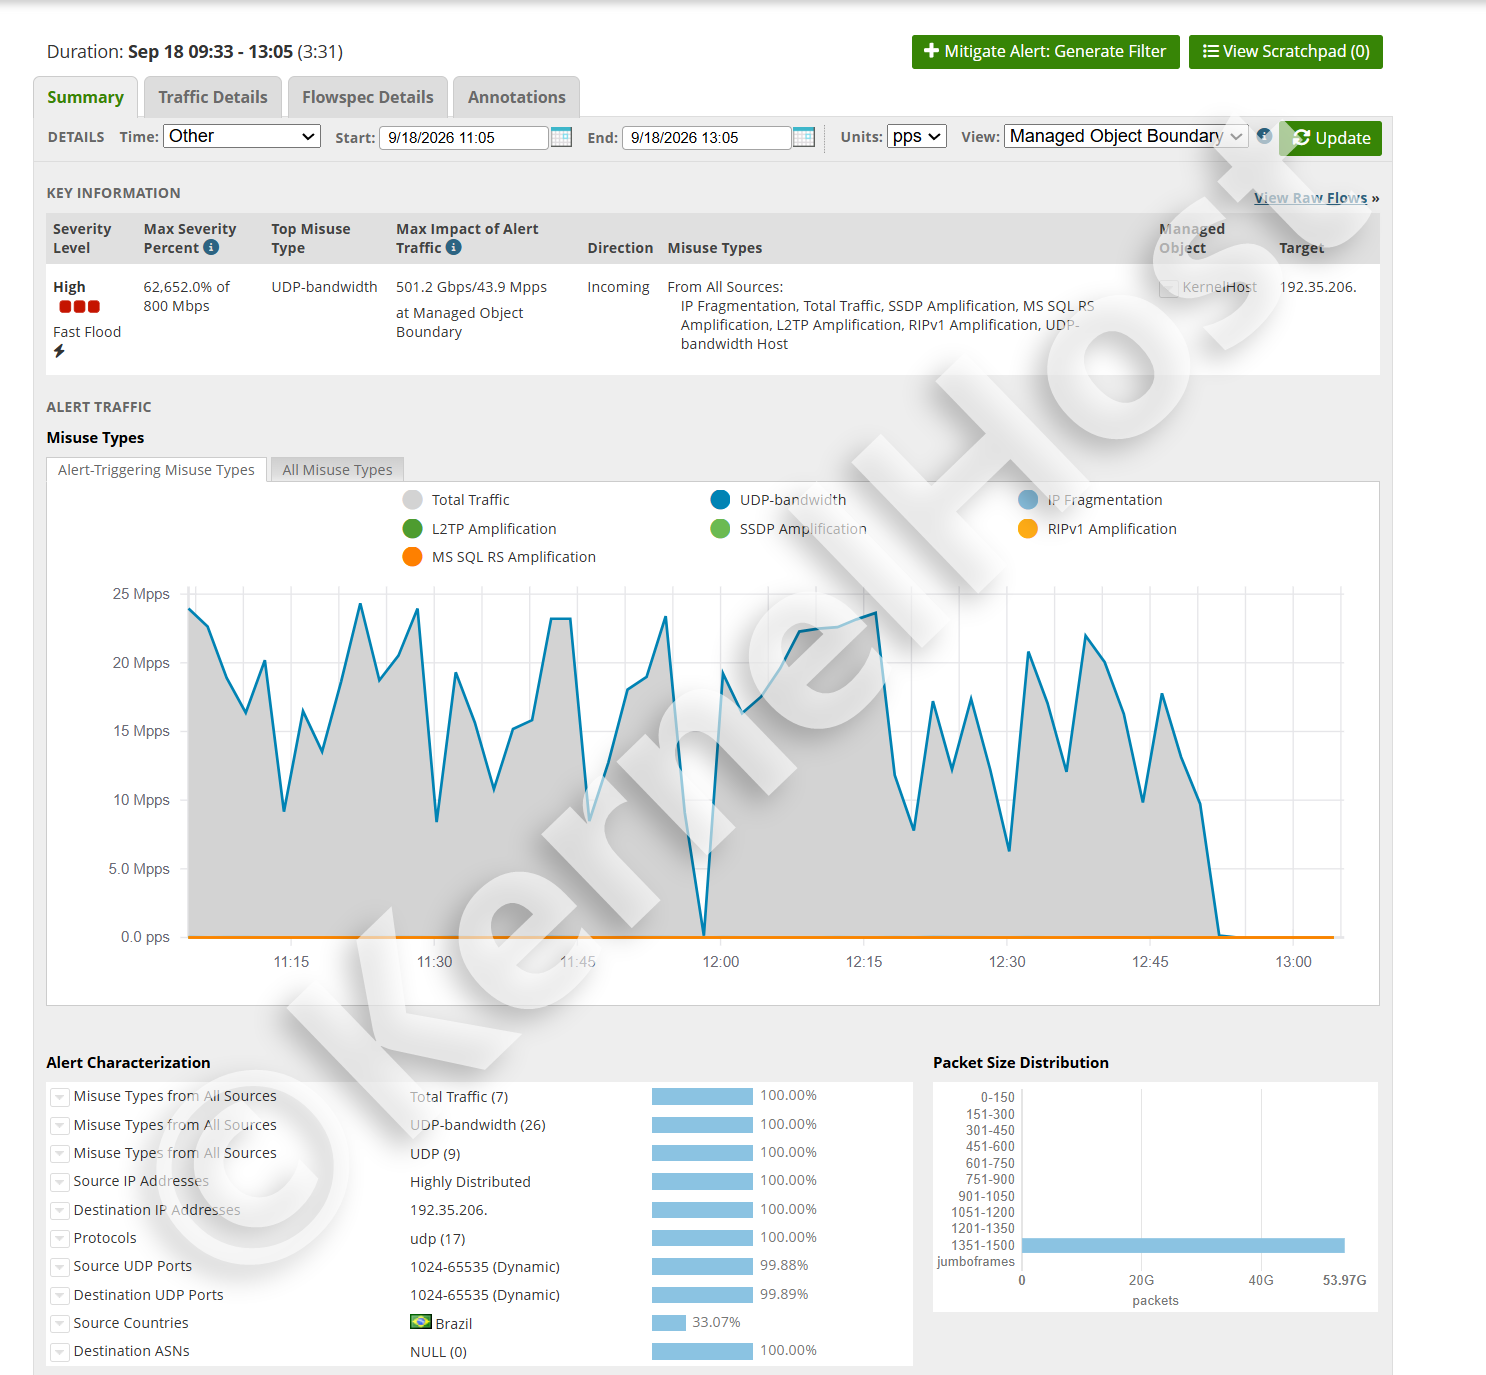Viewport: 1486px width, 1375px height.
Task: Click the 12:00 time label on chart
Action: click(721, 962)
